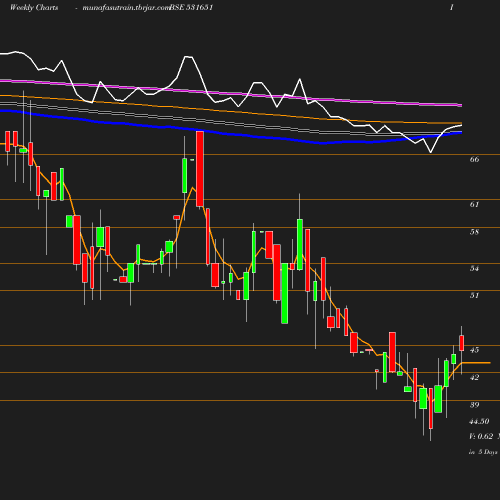
Task: Click the price axis label 39
Action: coord(474,405)
